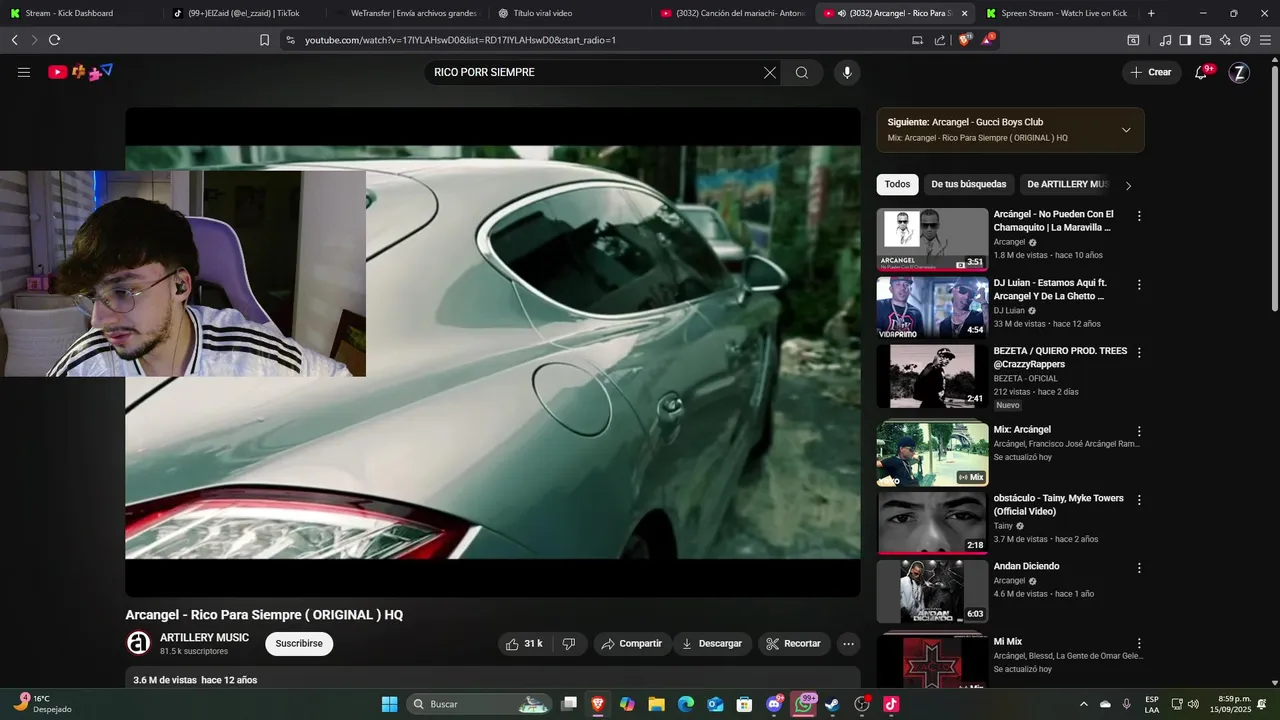Like the video with thumbs up
The image size is (1280, 720).
pyautogui.click(x=524, y=644)
